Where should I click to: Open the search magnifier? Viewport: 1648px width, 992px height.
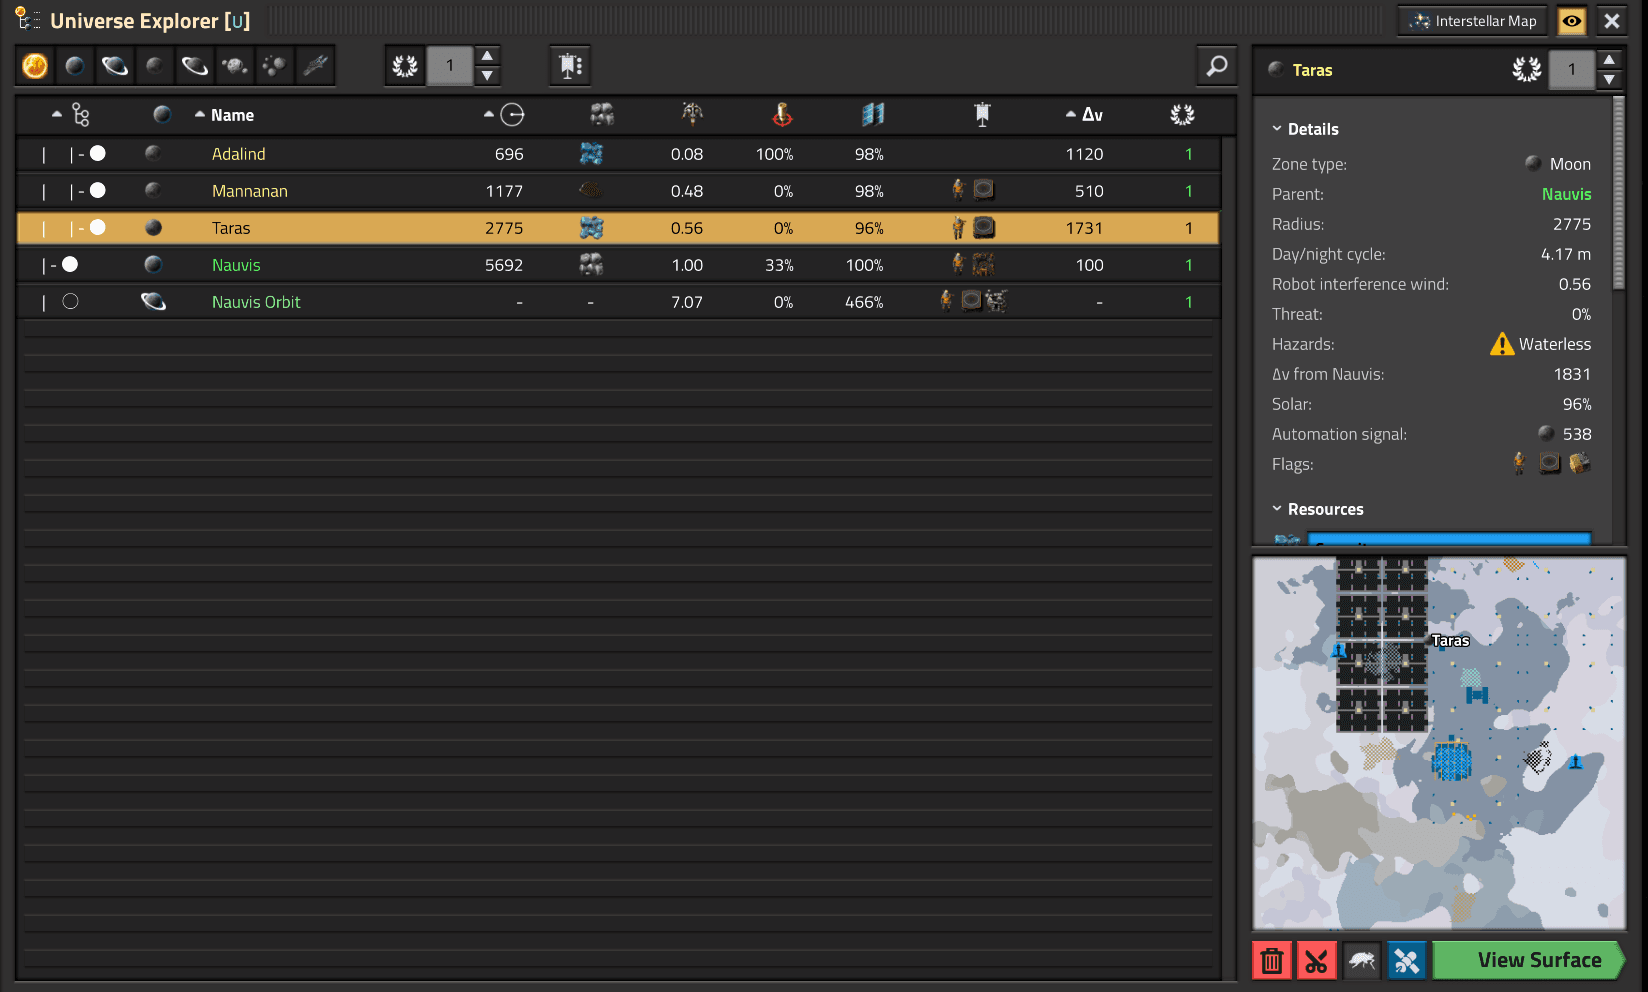click(1216, 66)
